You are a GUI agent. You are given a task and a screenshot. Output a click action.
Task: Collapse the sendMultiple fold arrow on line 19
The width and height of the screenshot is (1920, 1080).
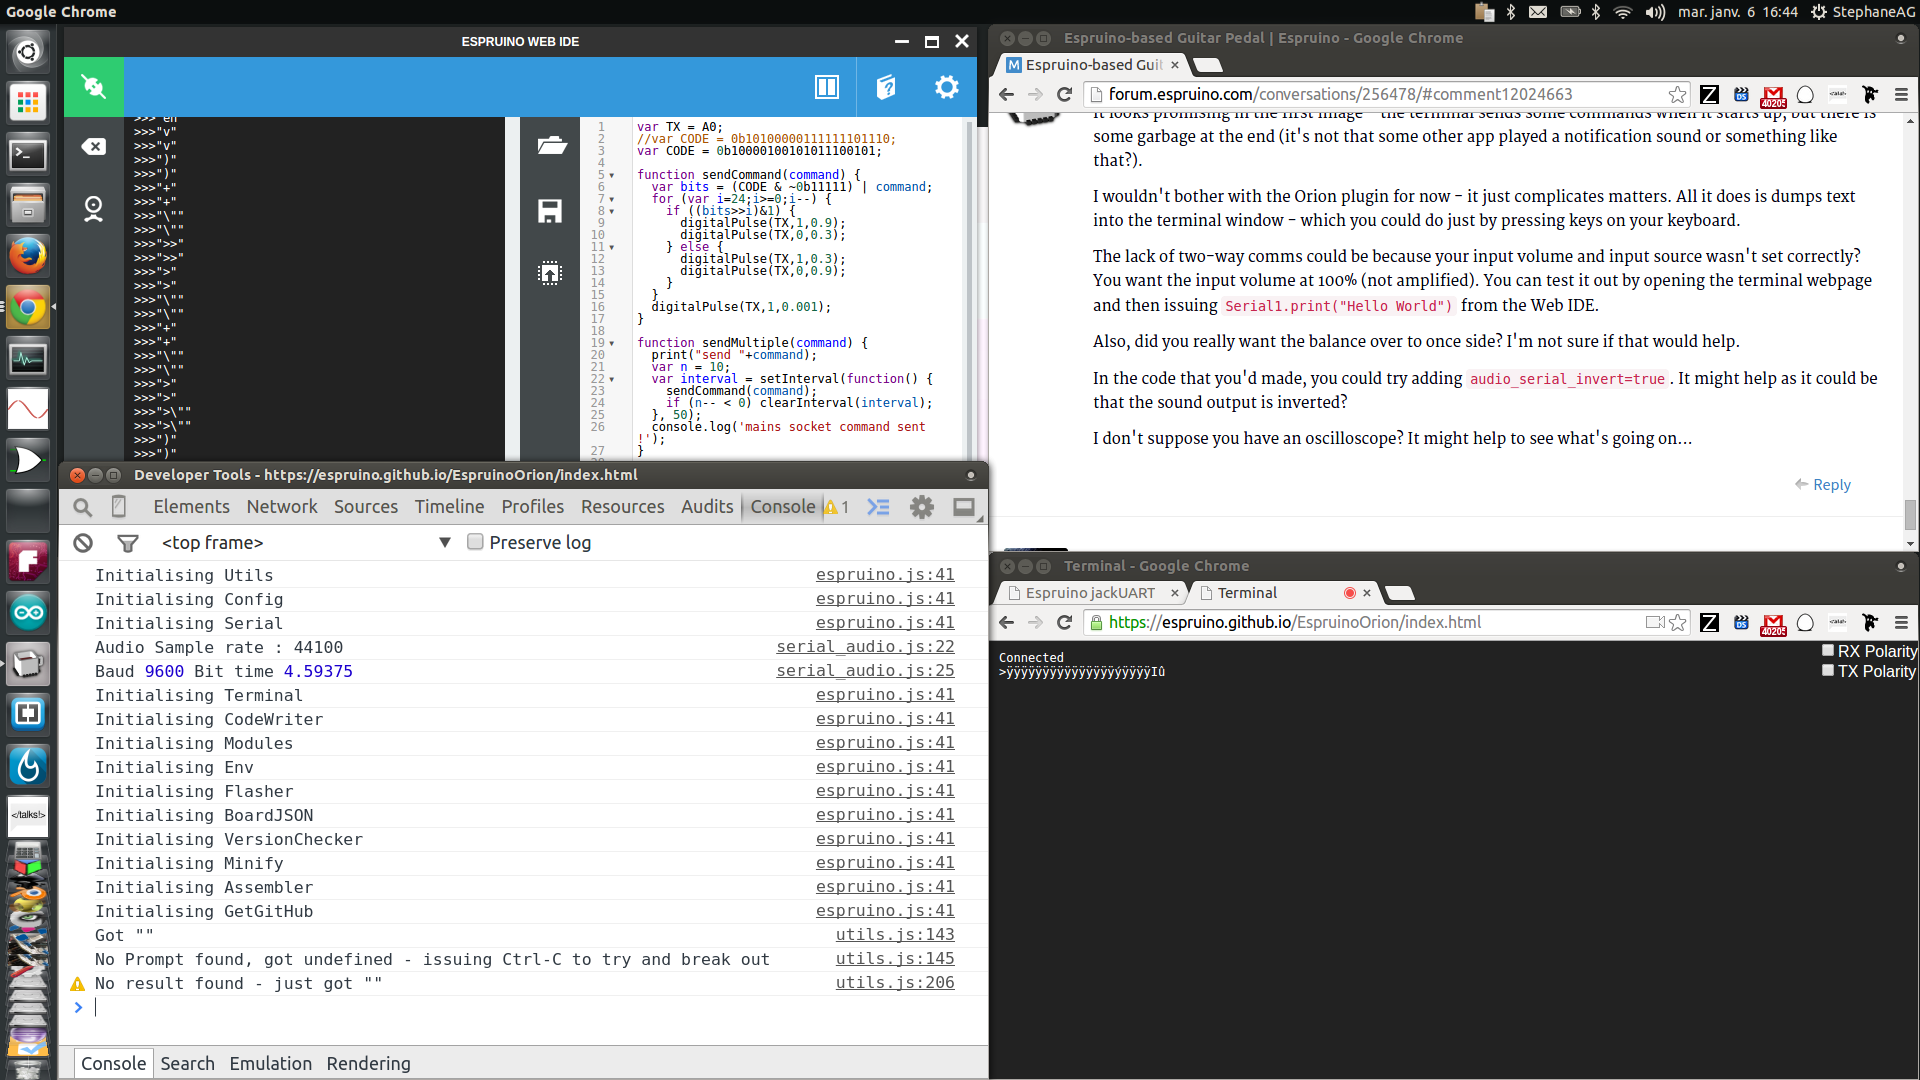pyautogui.click(x=612, y=344)
